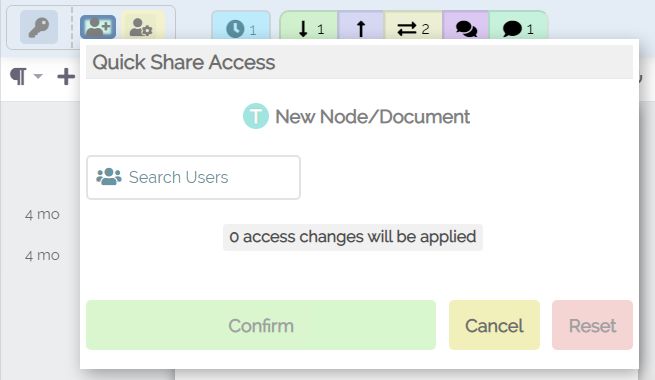The width and height of the screenshot is (655, 380).
Task: Click the New Node/Document title
Action: click(x=373, y=117)
